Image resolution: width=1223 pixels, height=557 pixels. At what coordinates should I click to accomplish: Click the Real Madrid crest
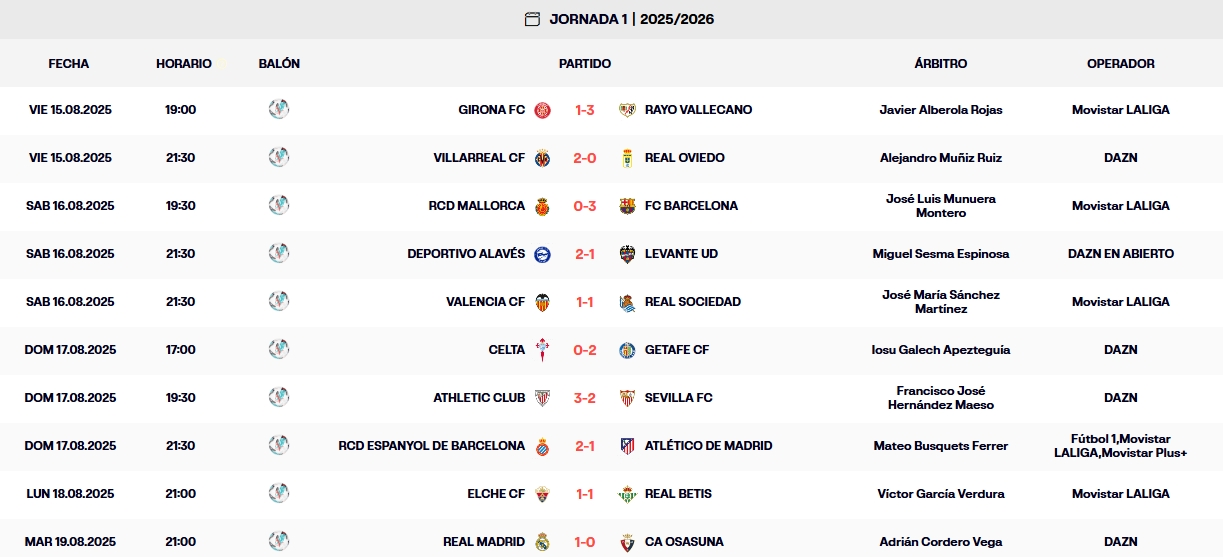(543, 542)
